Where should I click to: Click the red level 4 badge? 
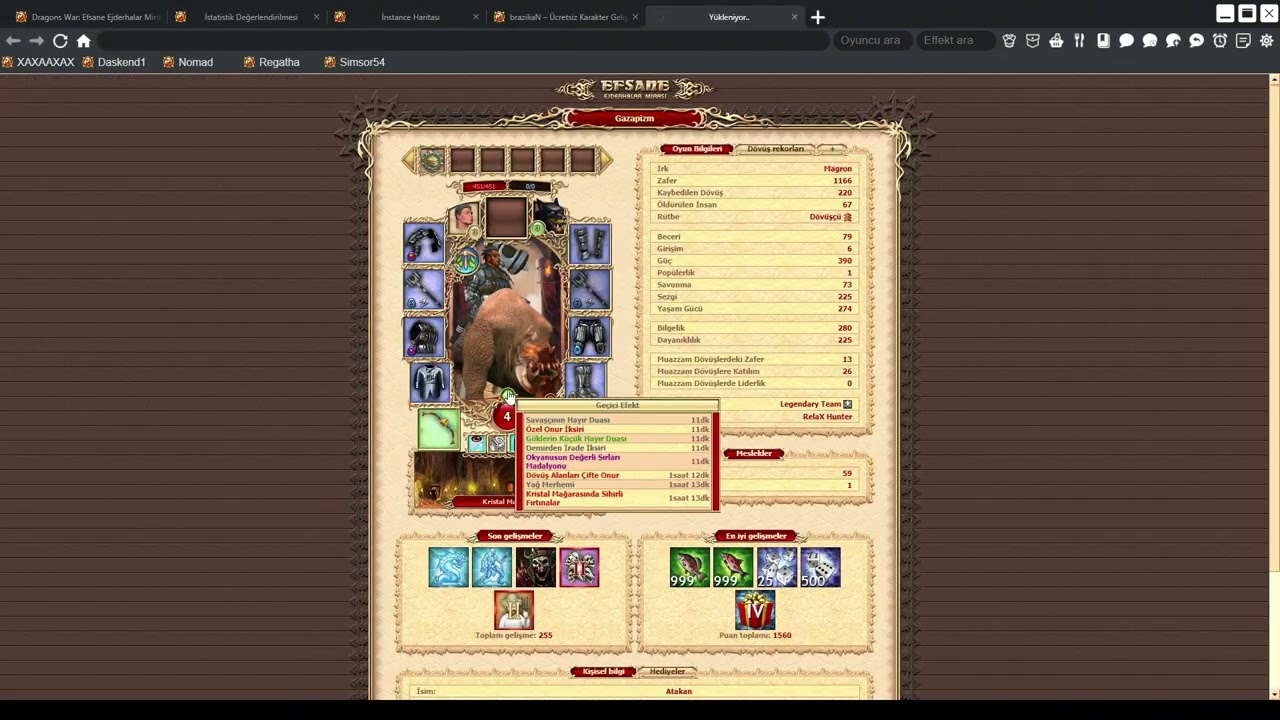tap(507, 417)
